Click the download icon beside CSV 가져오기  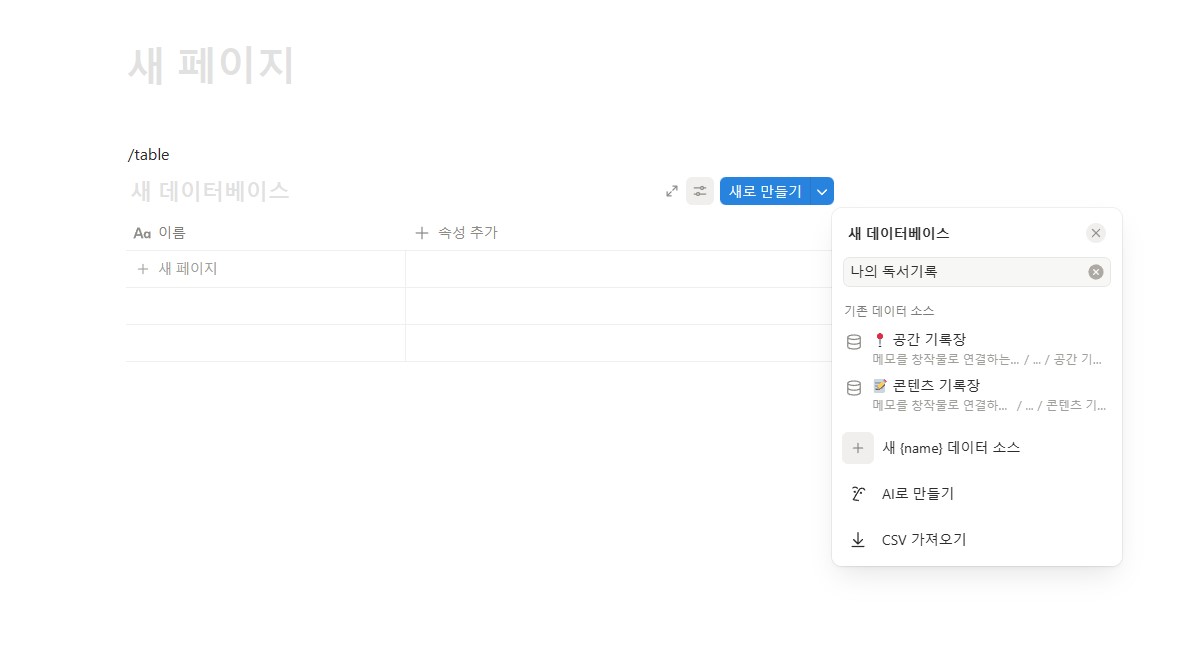click(x=858, y=539)
